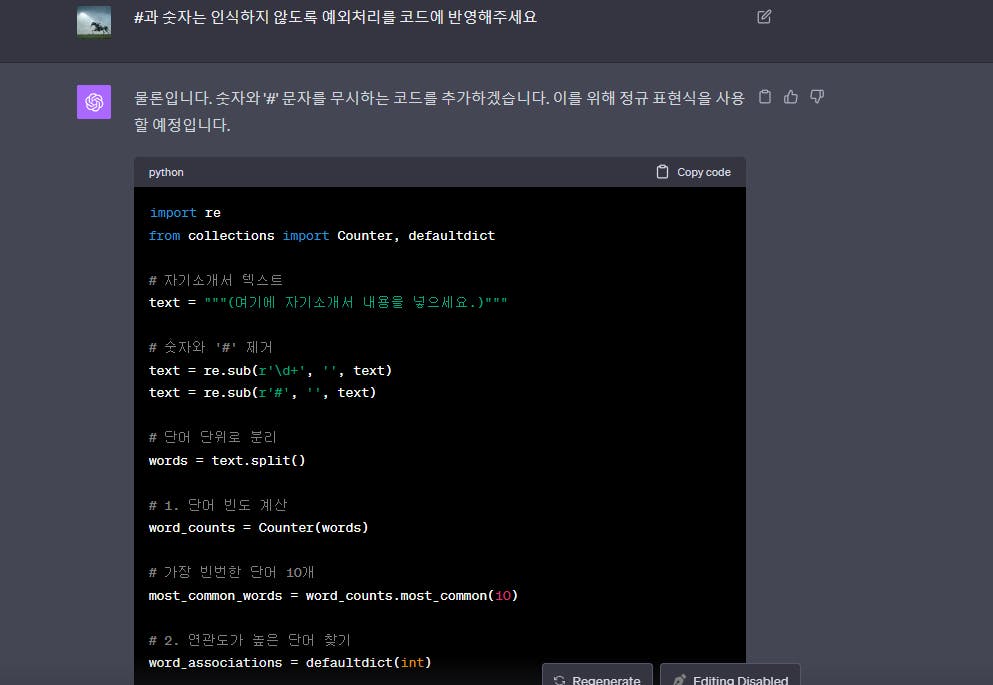Image resolution: width=993 pixels, height=685 pixels.
Task: Click the comment '# 가장 빈번한 단어 10개'
Action: [x=232, y=572]
